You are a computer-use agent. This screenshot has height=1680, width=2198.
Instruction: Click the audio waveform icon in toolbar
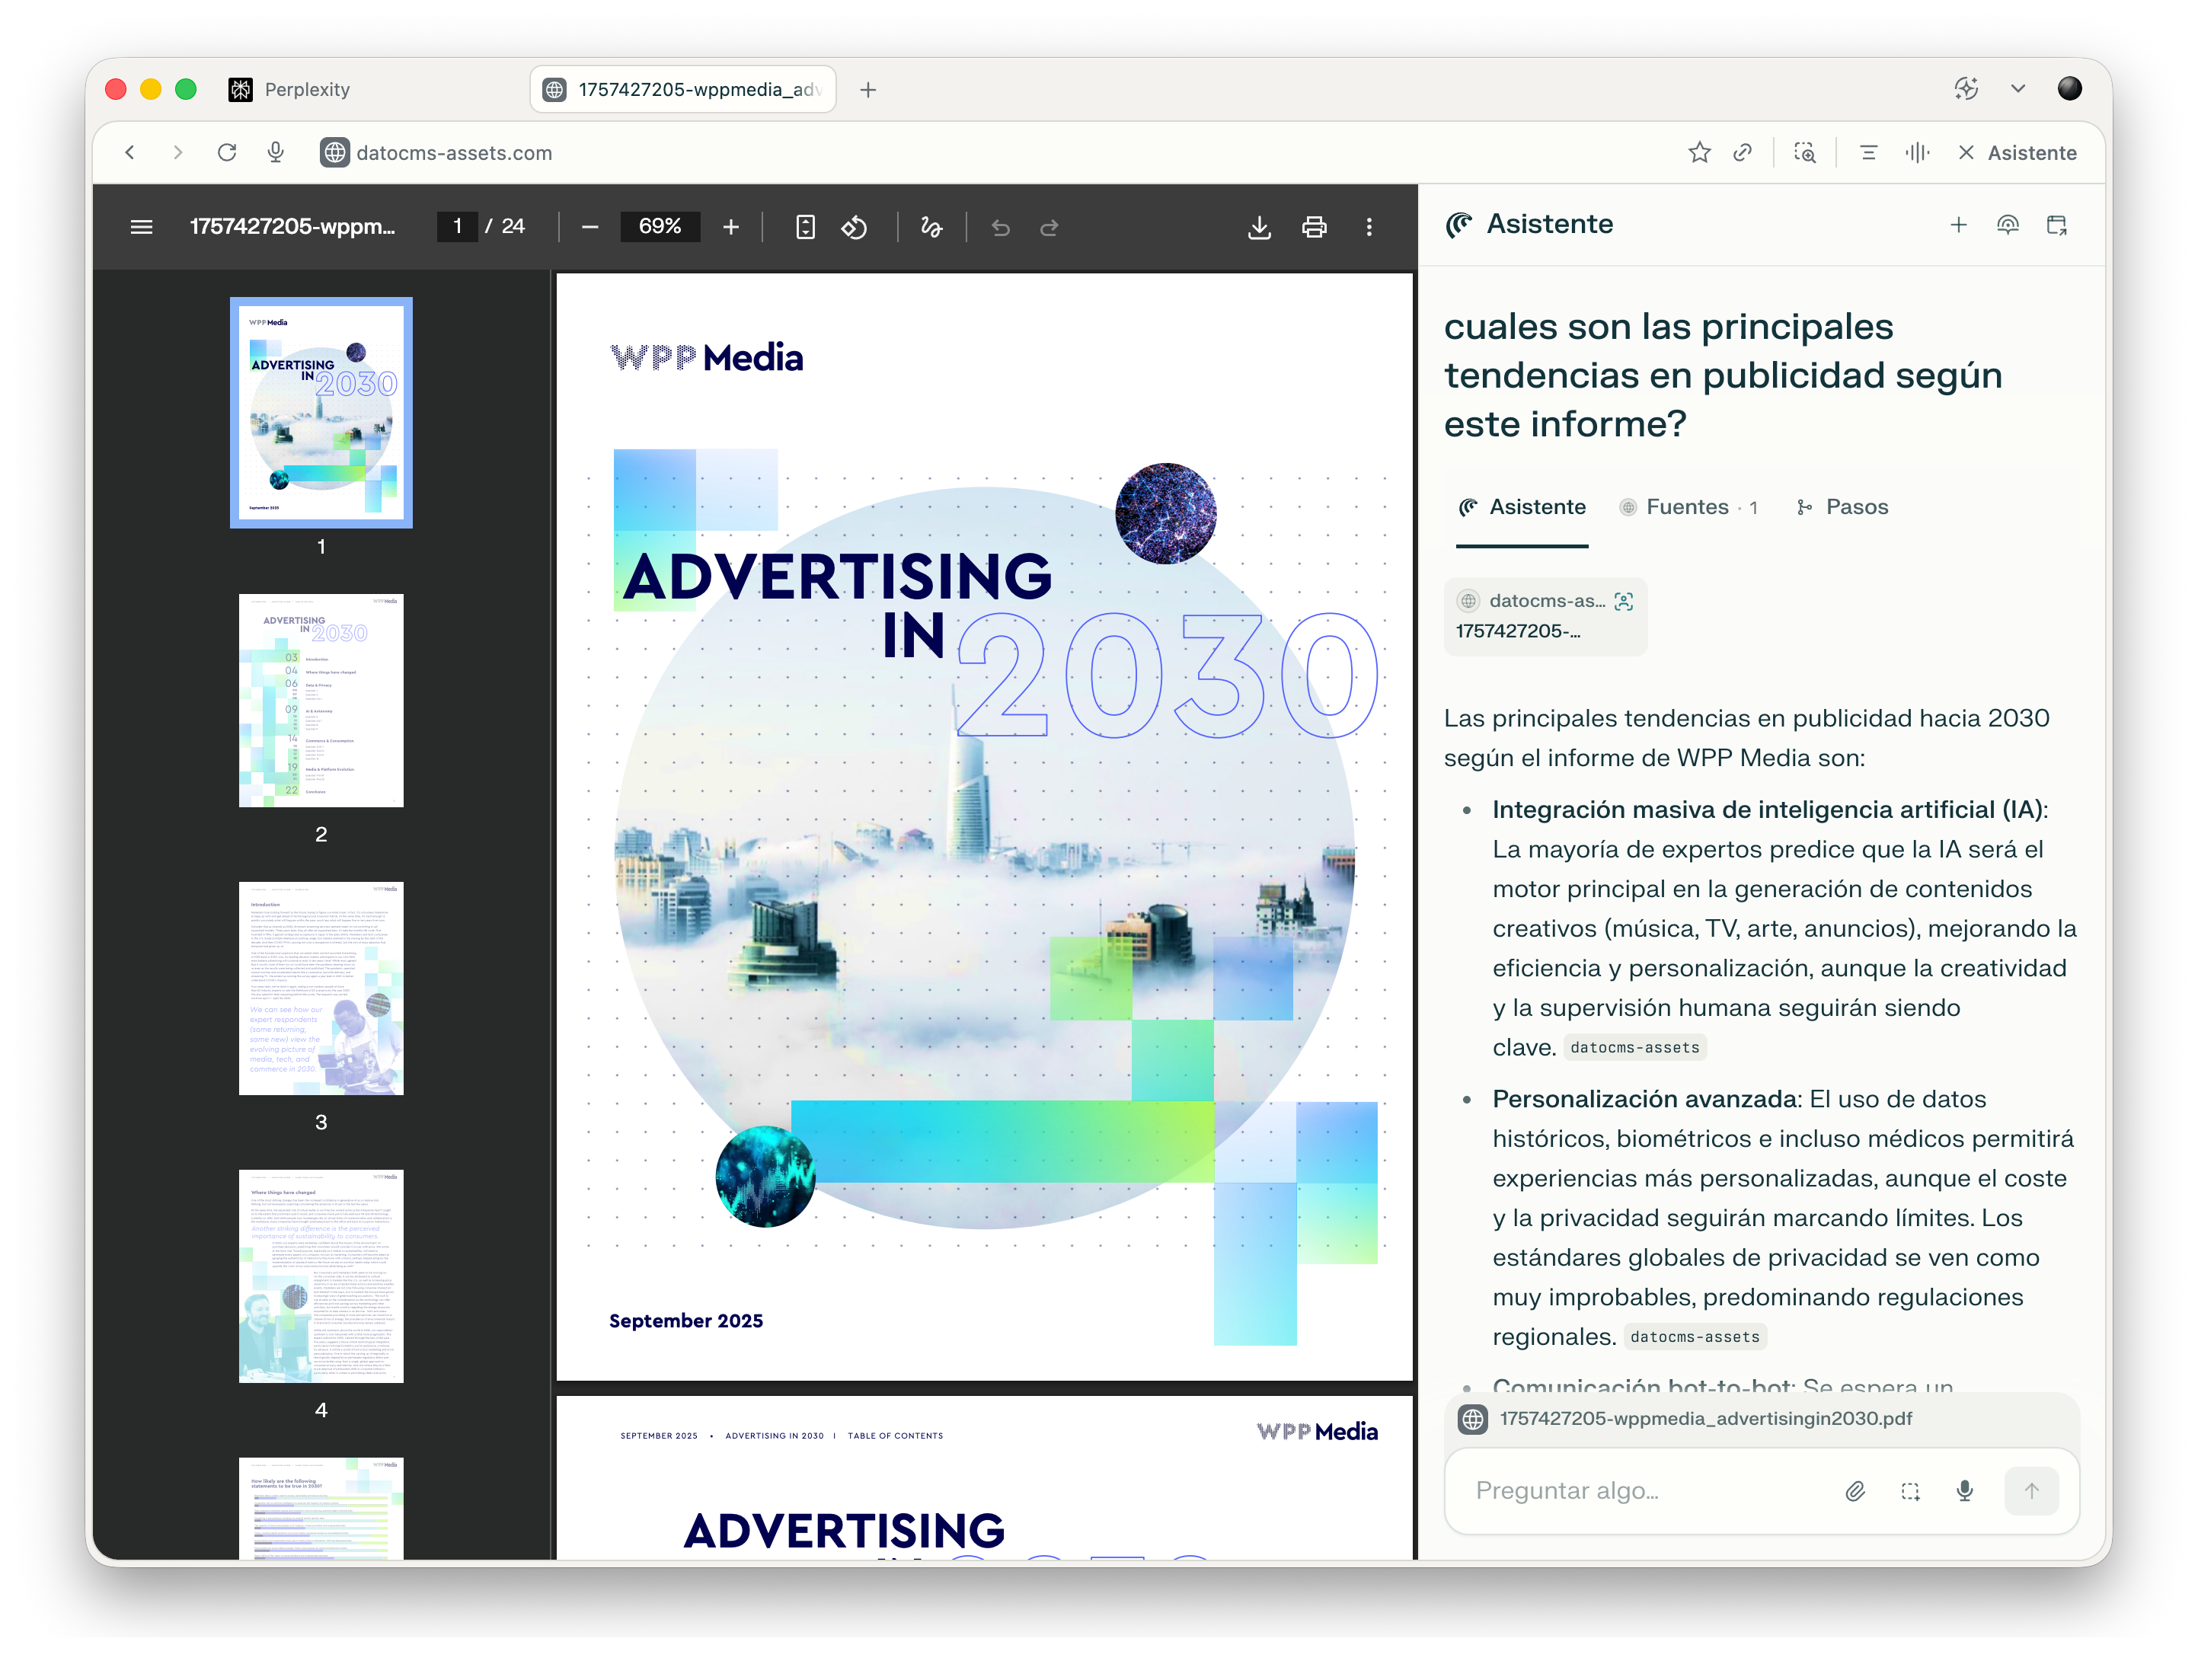[1916, 153]
